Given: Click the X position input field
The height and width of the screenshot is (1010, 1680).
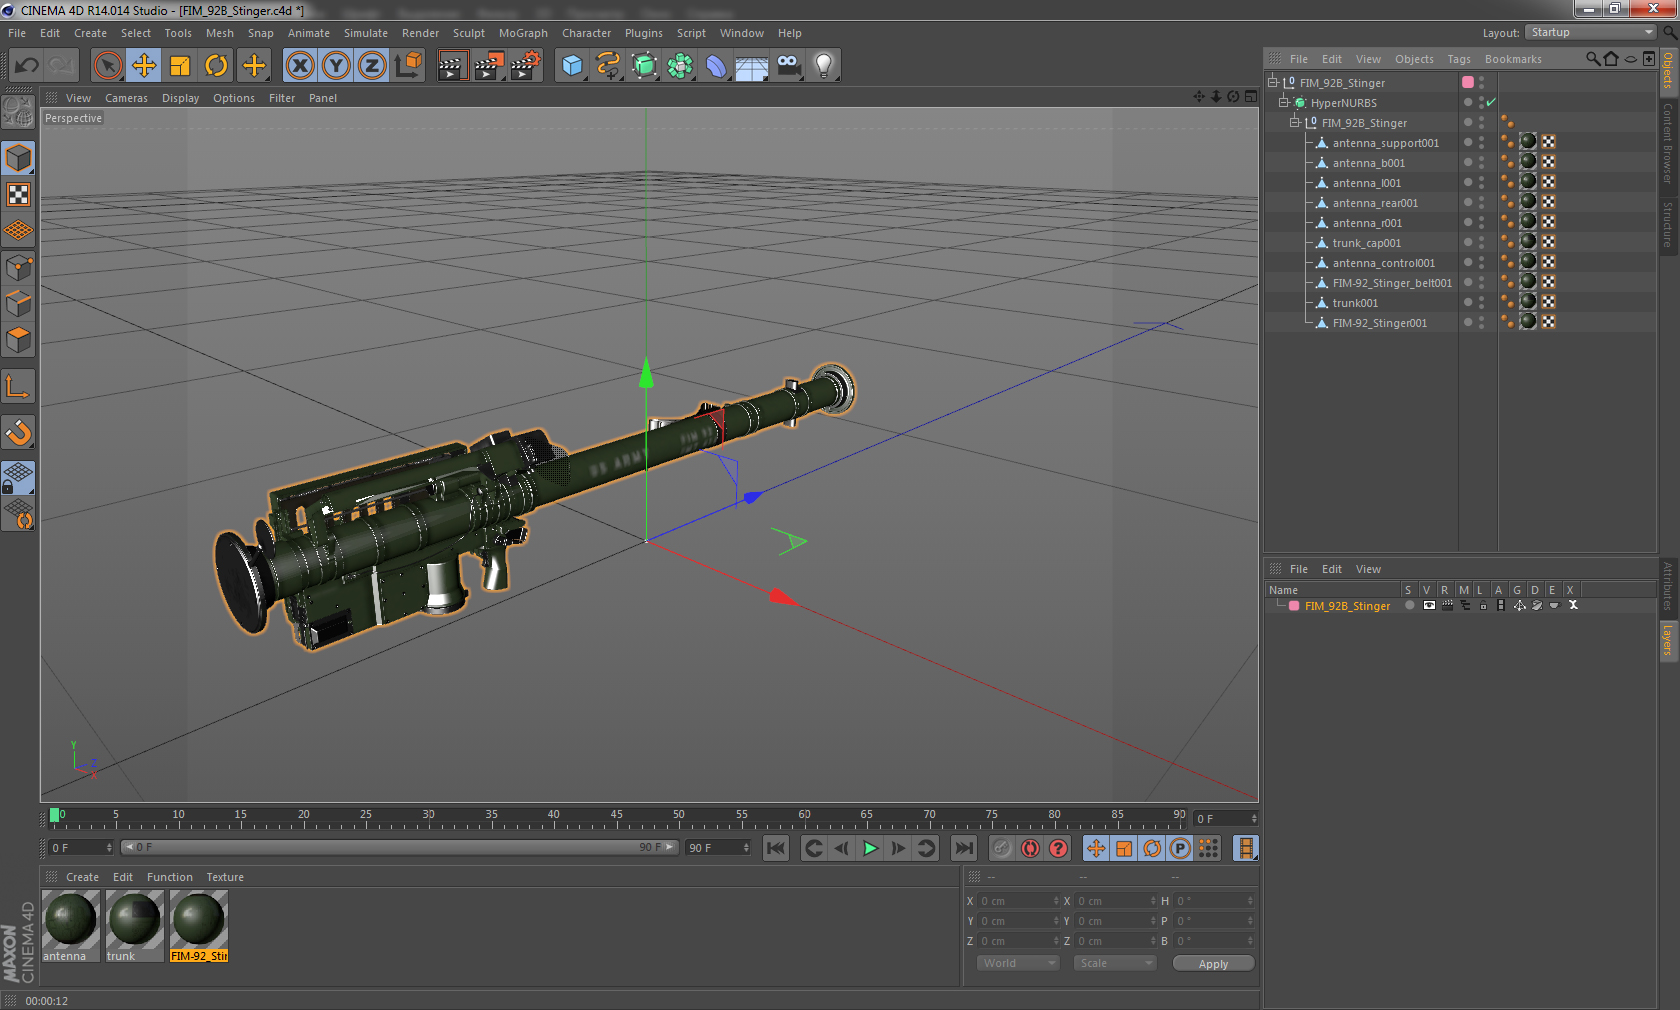Looking at the screenshot, I should pyautogui.click(x=1018, y=901).
